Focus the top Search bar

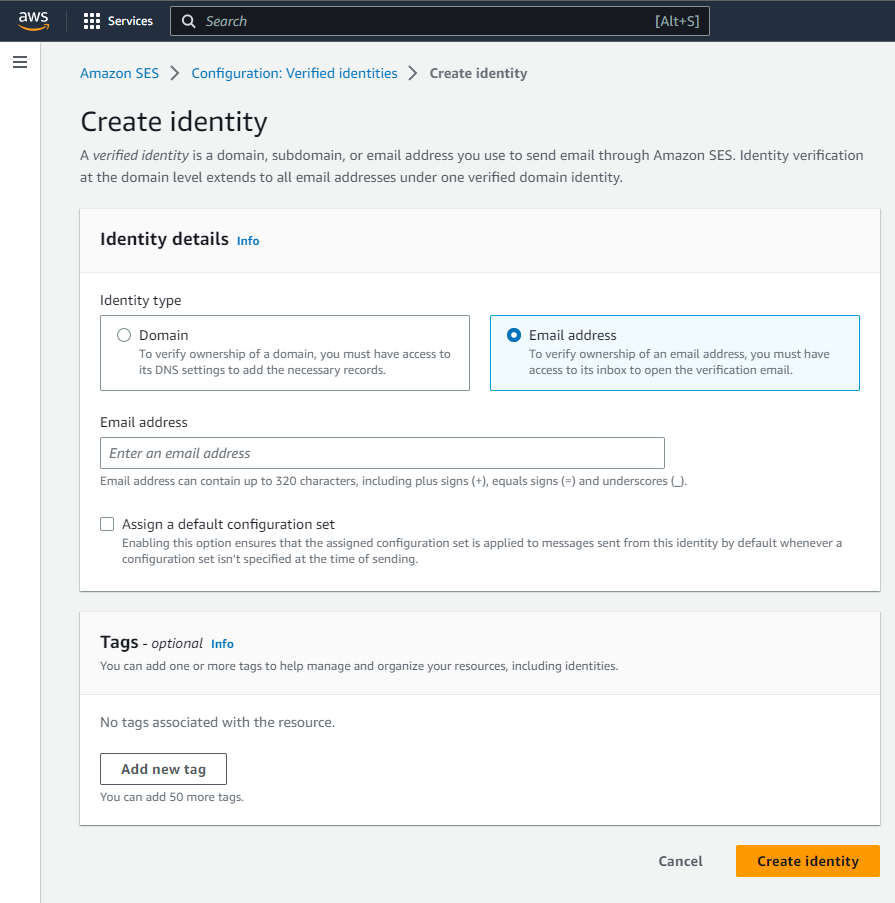point(439,21)
